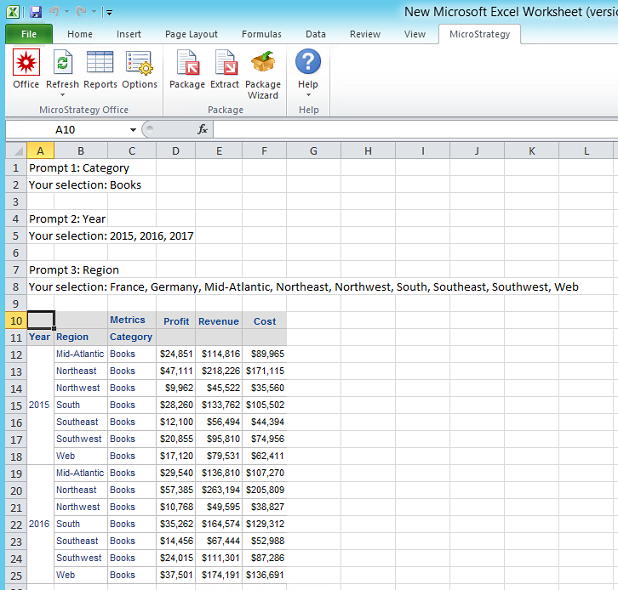Click the Year header cell
The image size is (618, 590).
point(40,337)
